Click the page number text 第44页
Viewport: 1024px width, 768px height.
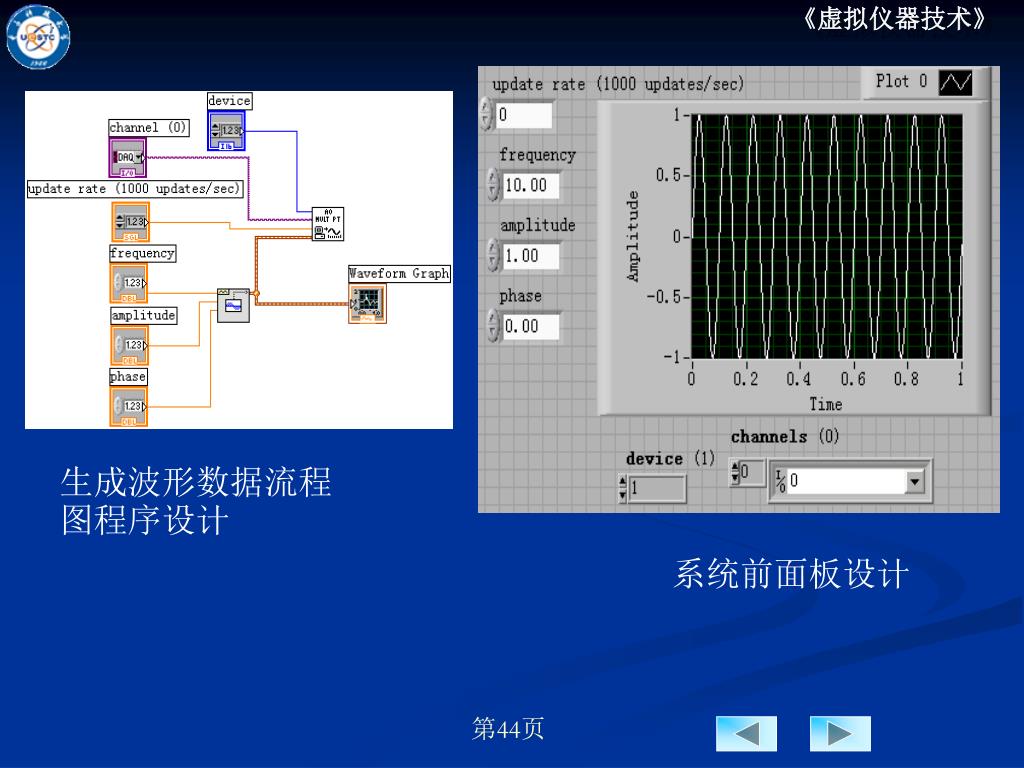pos(508,728)
